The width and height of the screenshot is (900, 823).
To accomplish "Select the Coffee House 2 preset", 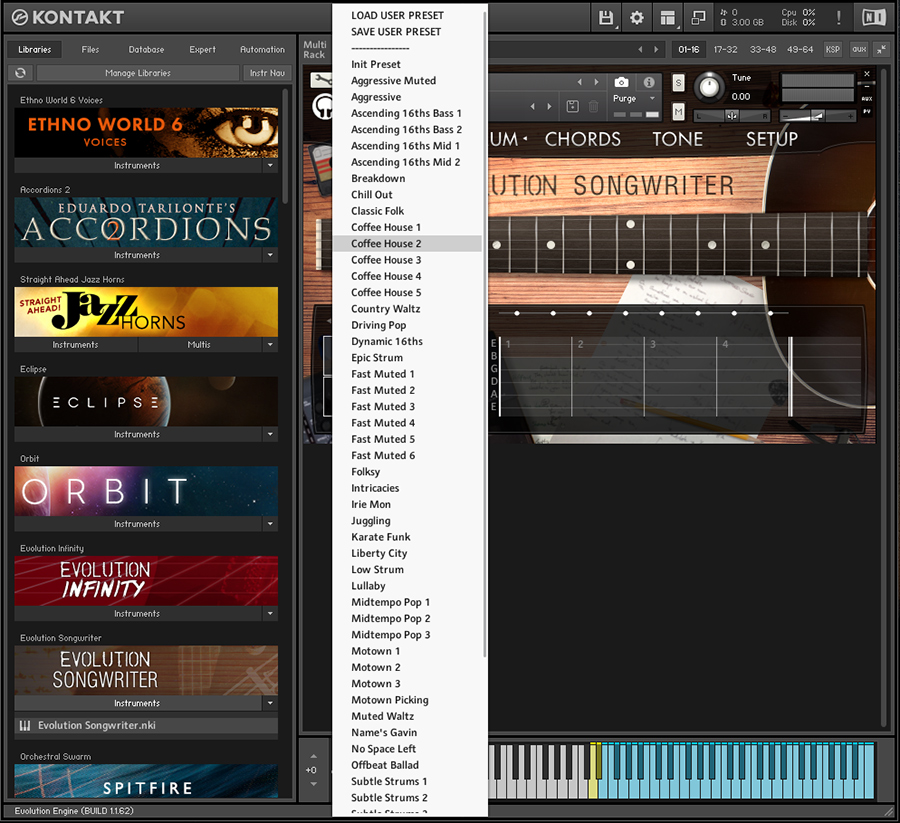I will click(x=408, y=243).
